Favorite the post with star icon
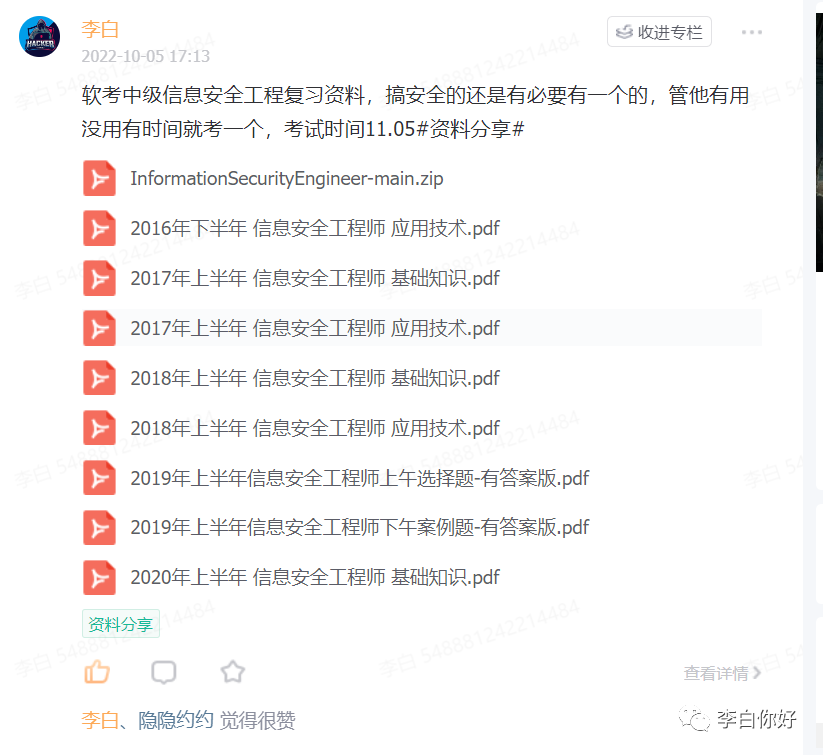The height and width of the screenshot is (755, 823). (233, 672)
